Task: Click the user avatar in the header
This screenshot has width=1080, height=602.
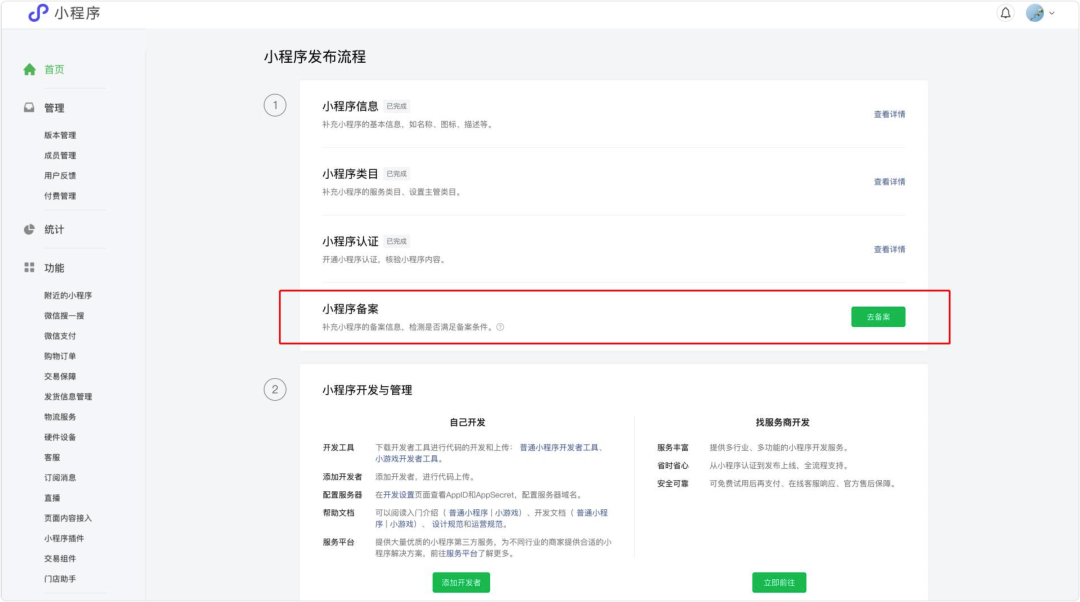Action: tap(1035, 13)
